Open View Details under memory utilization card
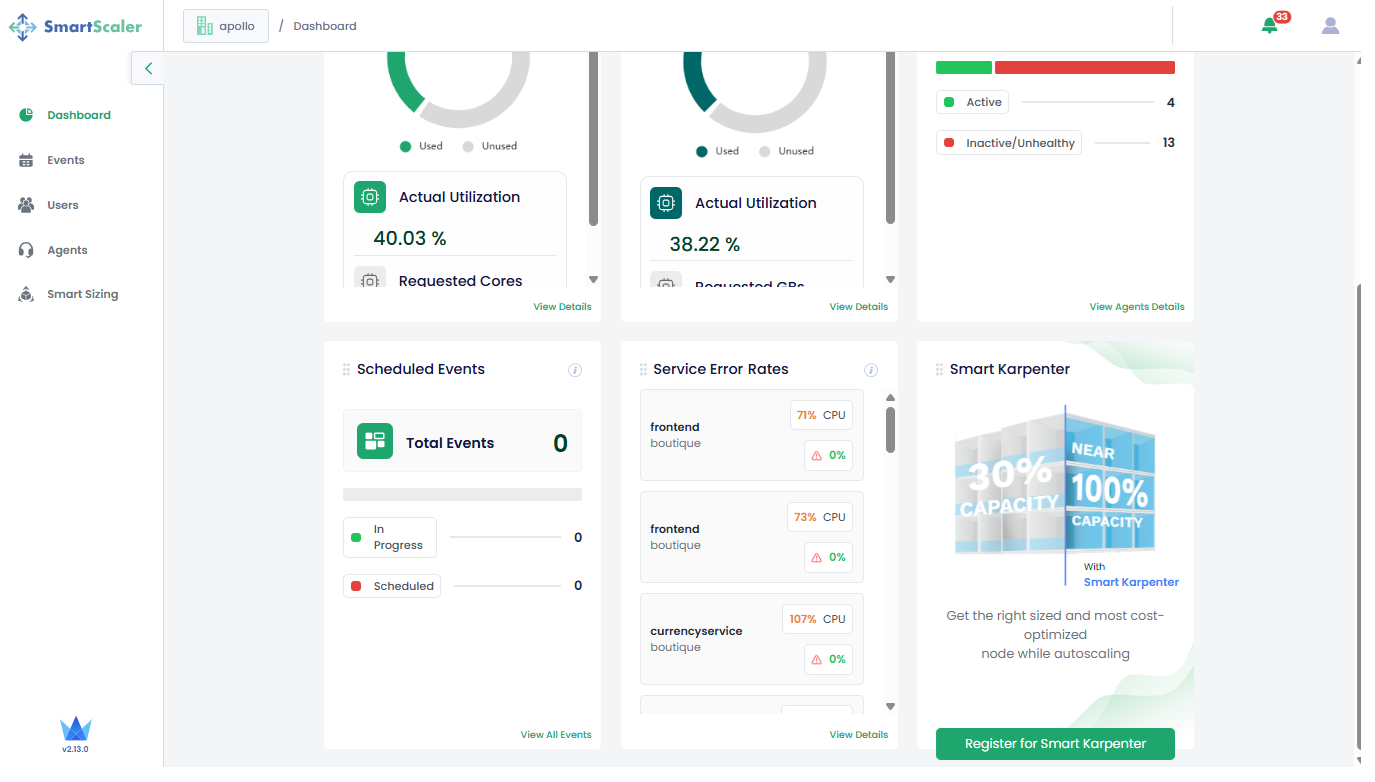The image size is (1375, 782). [858, 307]
